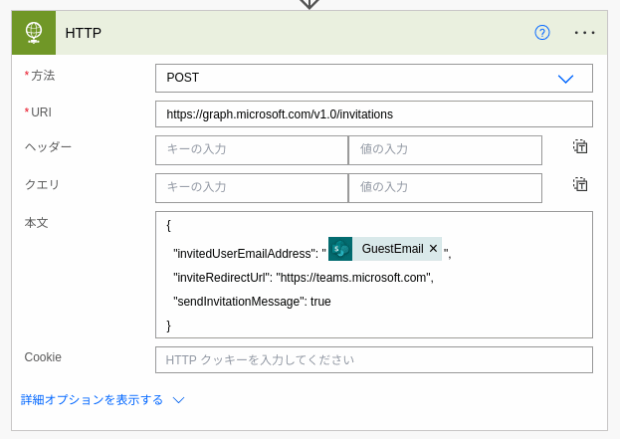Switch クエリ to text mode icon
Viewport: 620px width, 439px height.
(580, 184)
